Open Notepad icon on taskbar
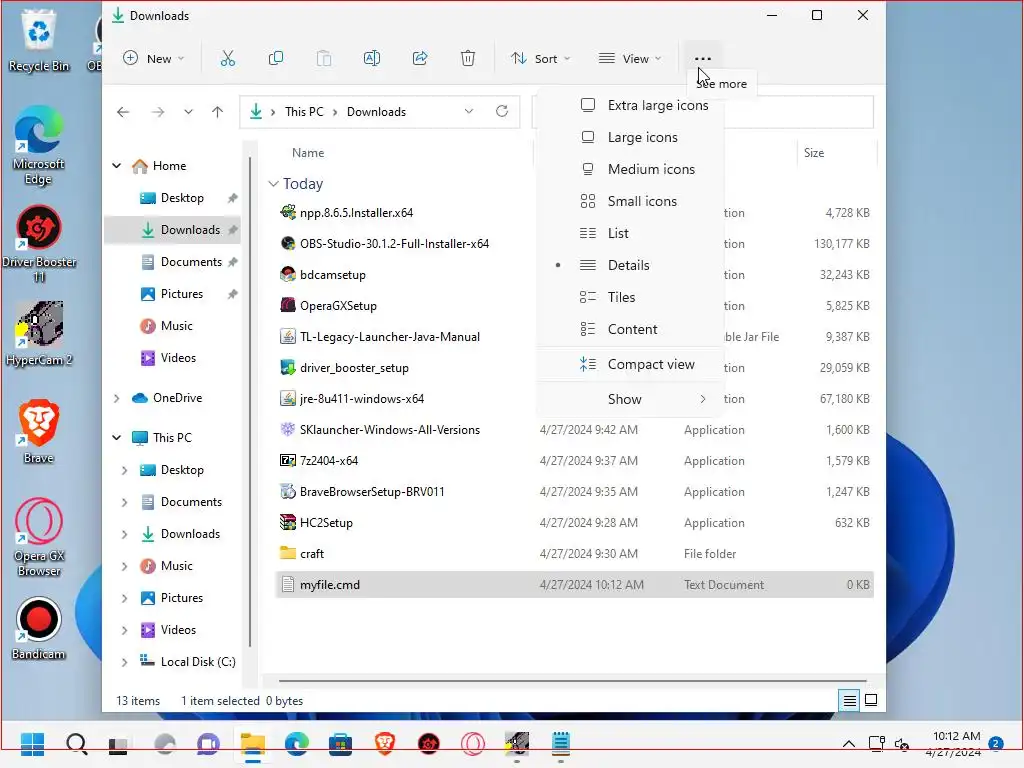Image resolution: width=1024 pixels, height=768 pixels. tap(560, 744)
